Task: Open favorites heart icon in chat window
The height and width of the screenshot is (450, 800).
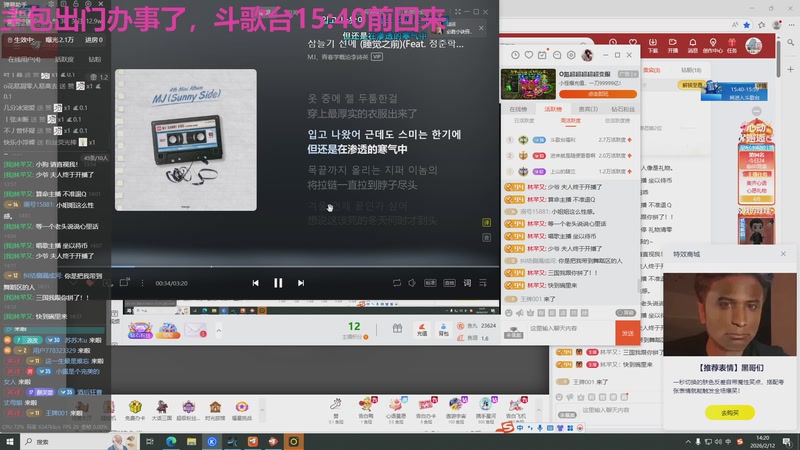Action: coord(529,55)
